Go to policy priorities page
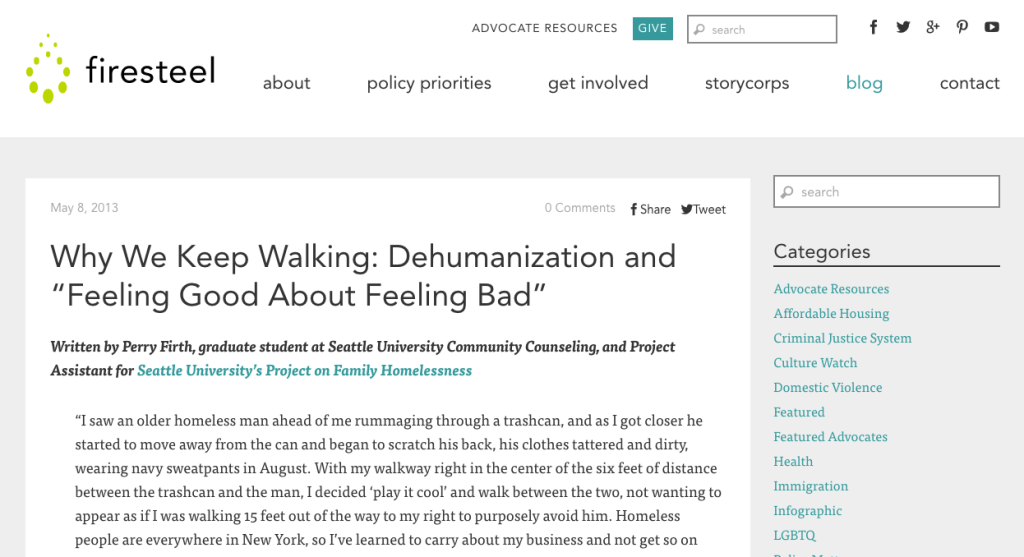The width and height of the screenshot is (1024, 557). (x=429, y=83)
